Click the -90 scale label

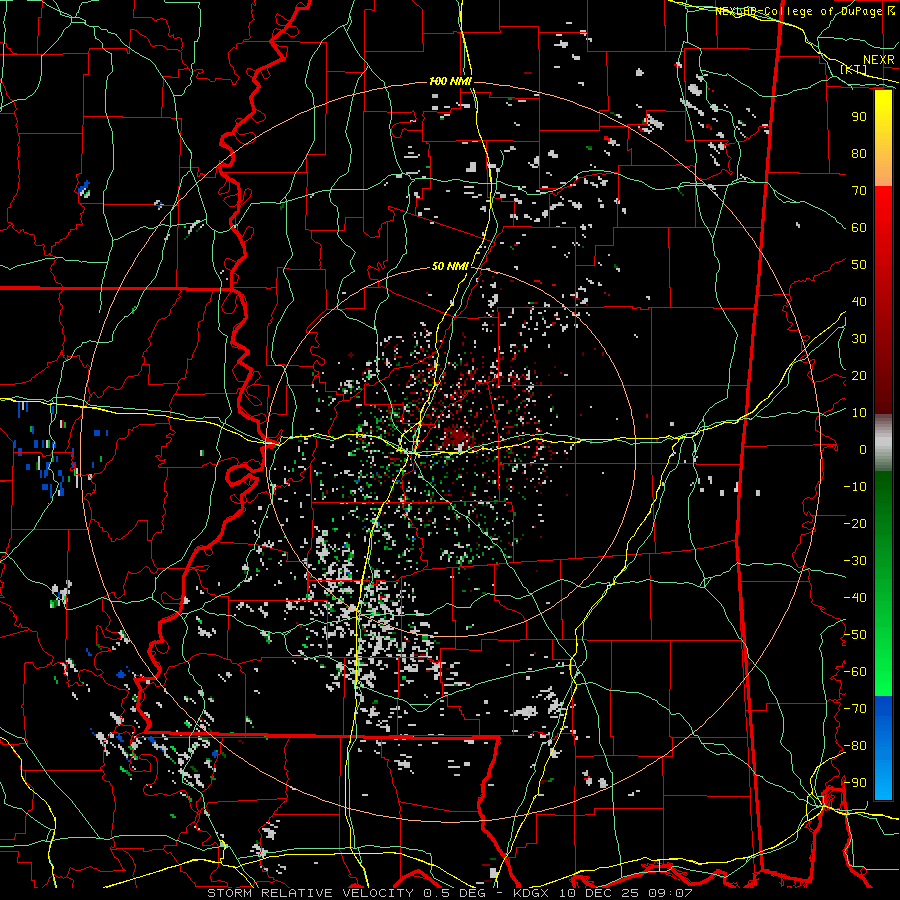click(855, 783)
